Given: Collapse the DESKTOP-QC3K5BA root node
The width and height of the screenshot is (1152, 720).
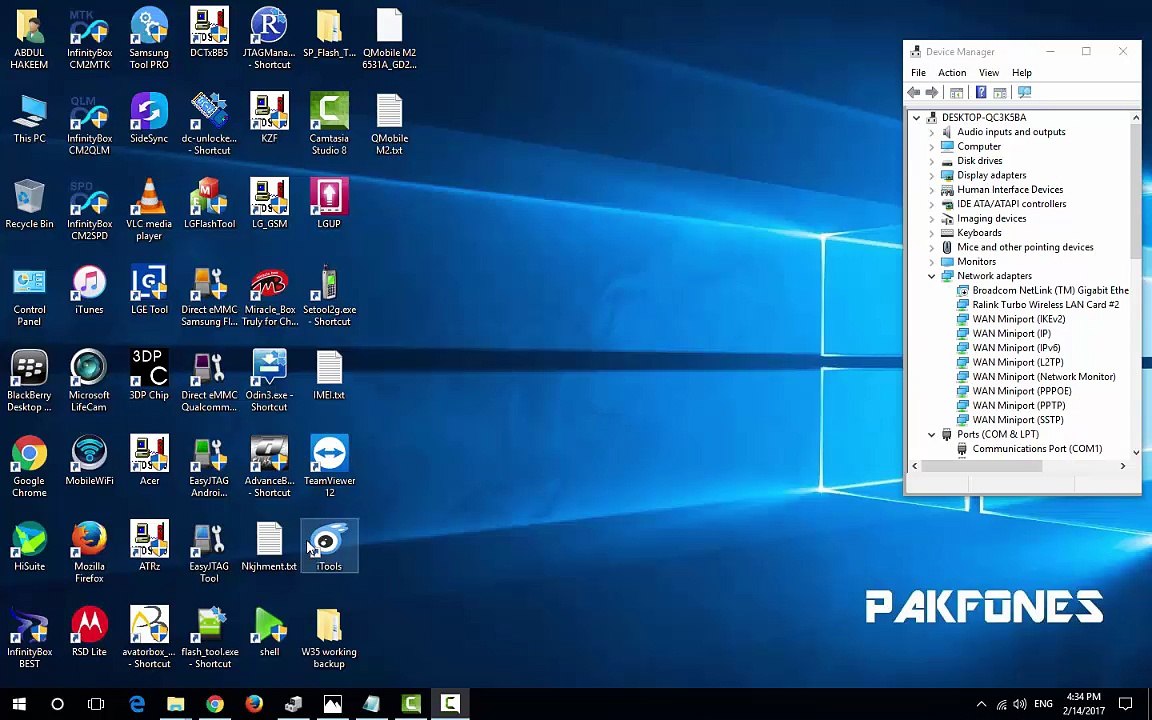Looking at the screenshot, I should (x=916, y=118).
